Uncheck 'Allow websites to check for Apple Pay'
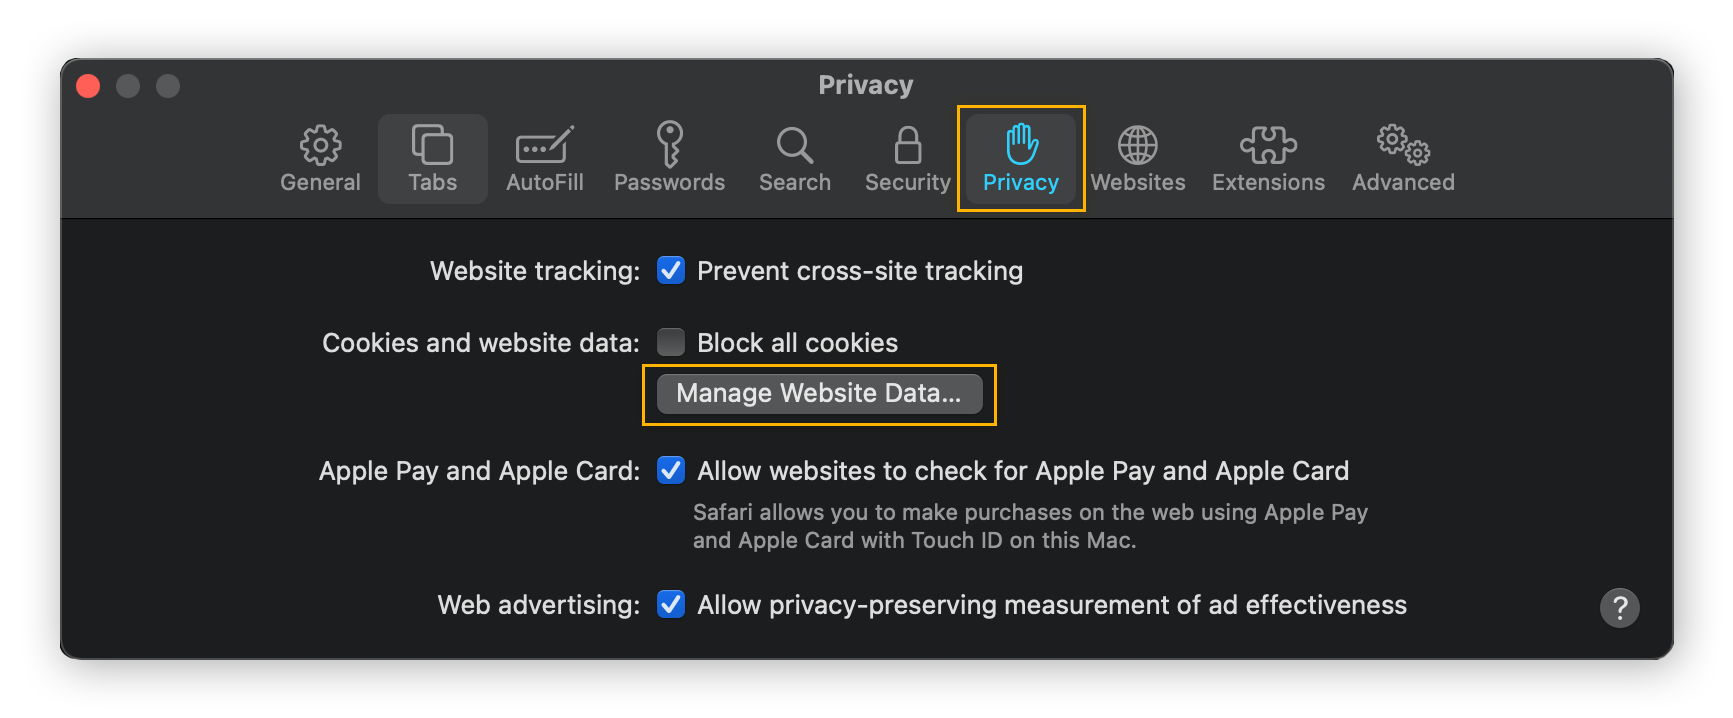Screen dimensions: 1733x718 (670, 470)
